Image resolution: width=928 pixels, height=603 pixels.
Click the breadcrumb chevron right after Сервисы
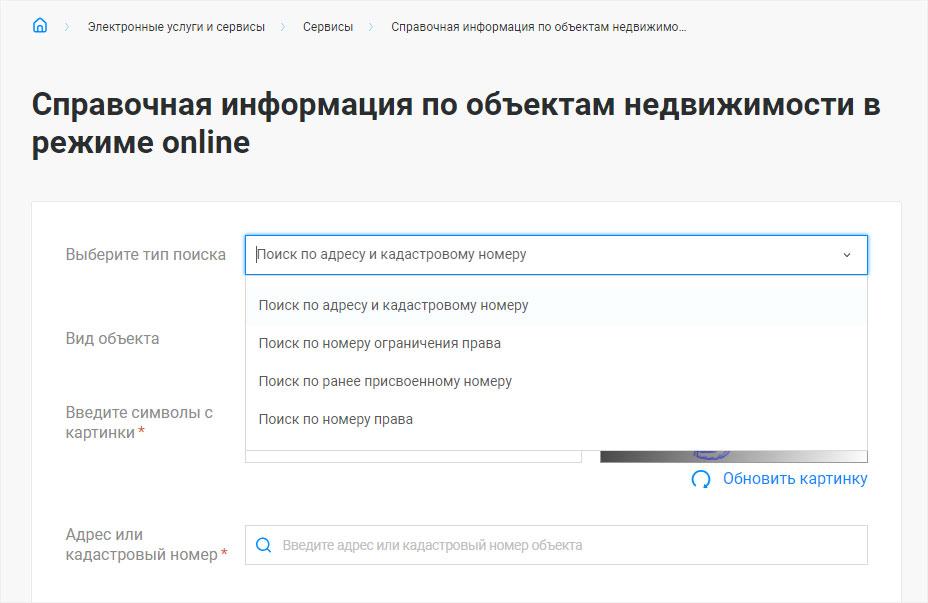pos(372,27)
